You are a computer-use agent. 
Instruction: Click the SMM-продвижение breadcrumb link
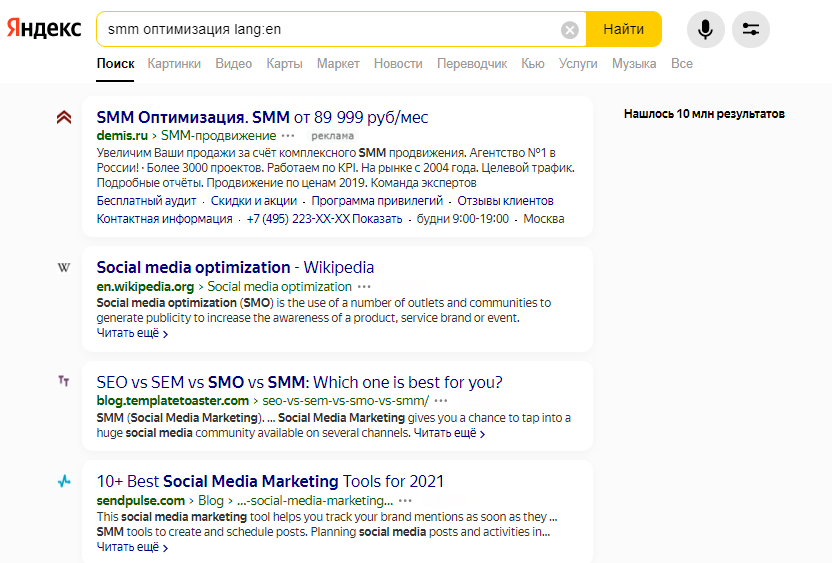coord(219,136)
